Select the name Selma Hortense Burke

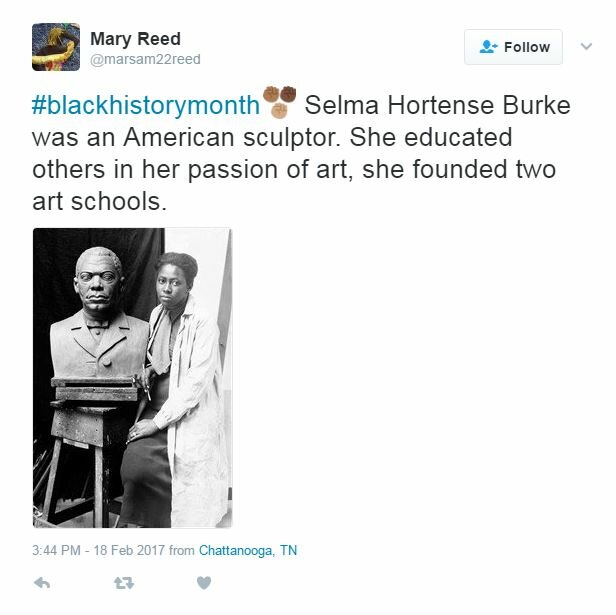(437, 105)
